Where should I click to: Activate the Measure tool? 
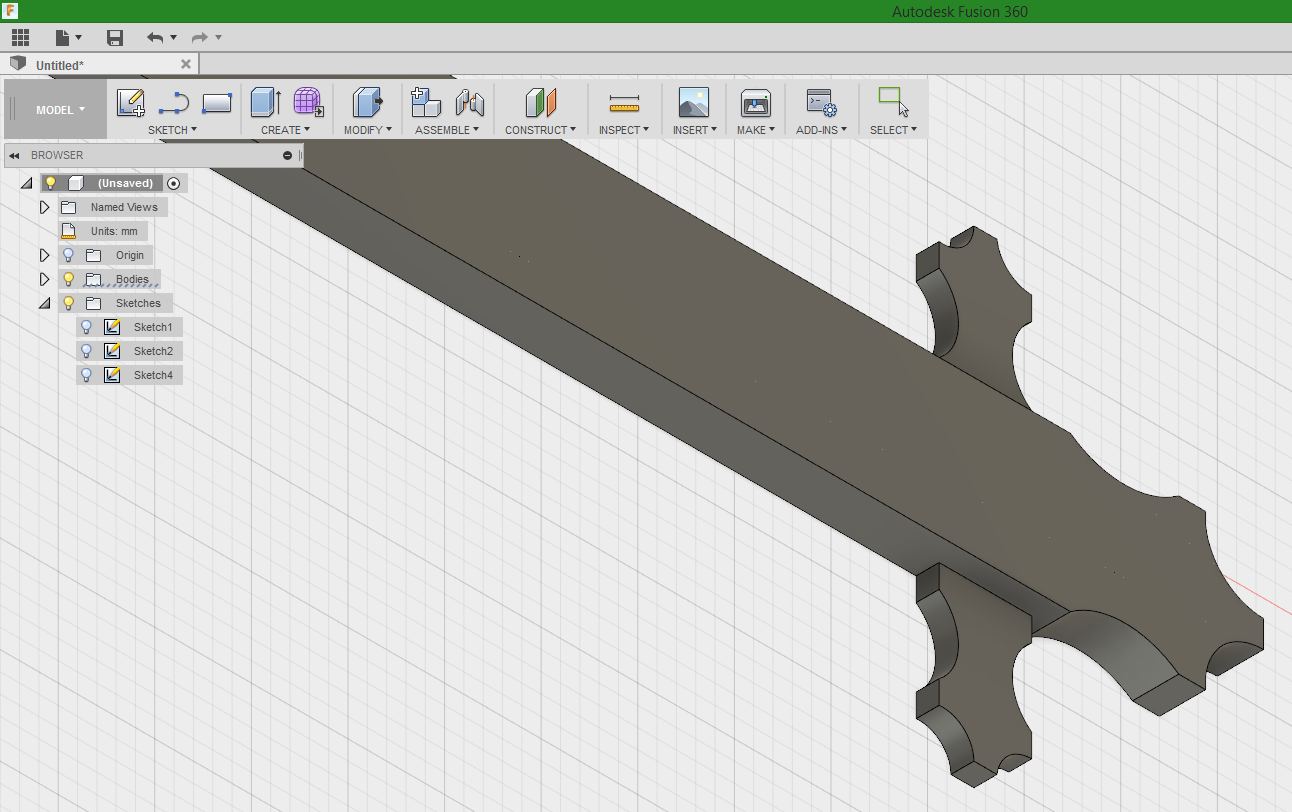(624, 103)
